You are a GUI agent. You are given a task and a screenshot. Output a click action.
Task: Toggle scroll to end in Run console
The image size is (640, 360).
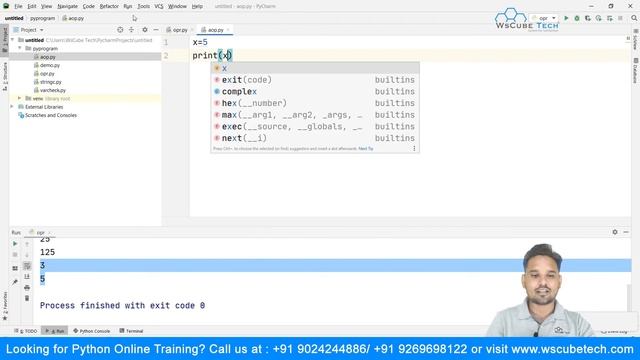point(27,277)
